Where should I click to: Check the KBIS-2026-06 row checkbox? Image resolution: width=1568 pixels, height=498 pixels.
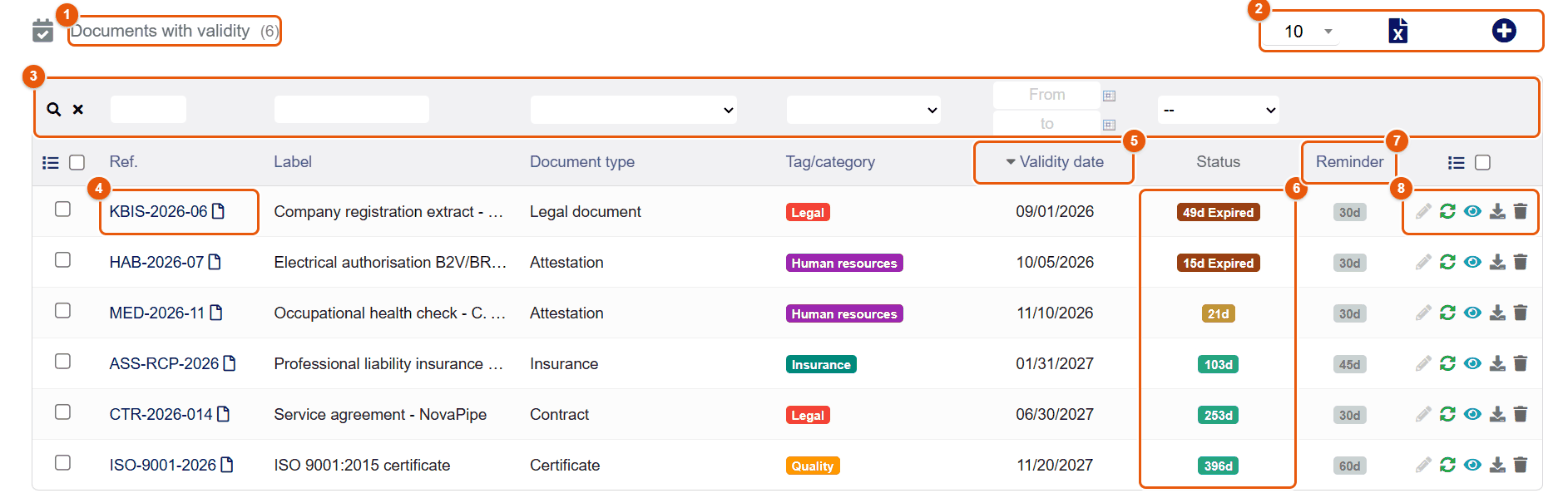(x=62, y=209)
